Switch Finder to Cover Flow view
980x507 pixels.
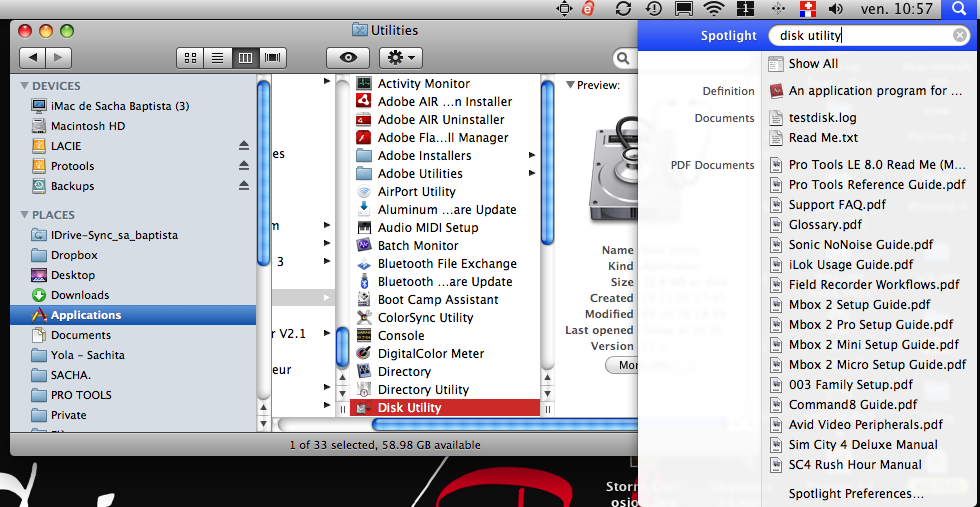pyautogui.click(x=272, y=58)
